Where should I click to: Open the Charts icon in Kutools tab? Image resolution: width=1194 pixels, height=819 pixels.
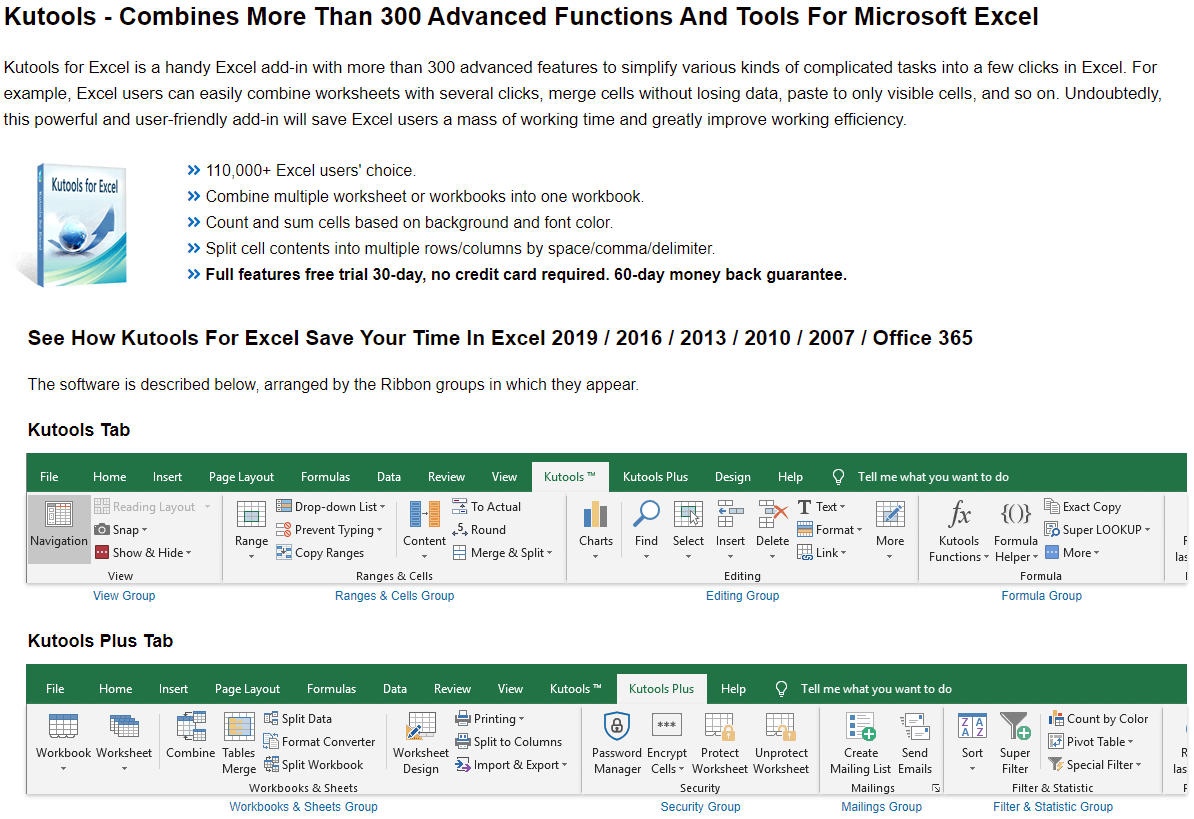[x=595, y=515]
